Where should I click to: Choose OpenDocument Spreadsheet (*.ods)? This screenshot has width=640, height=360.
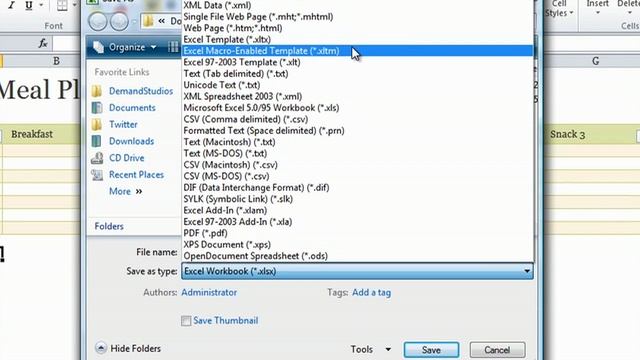357,256
